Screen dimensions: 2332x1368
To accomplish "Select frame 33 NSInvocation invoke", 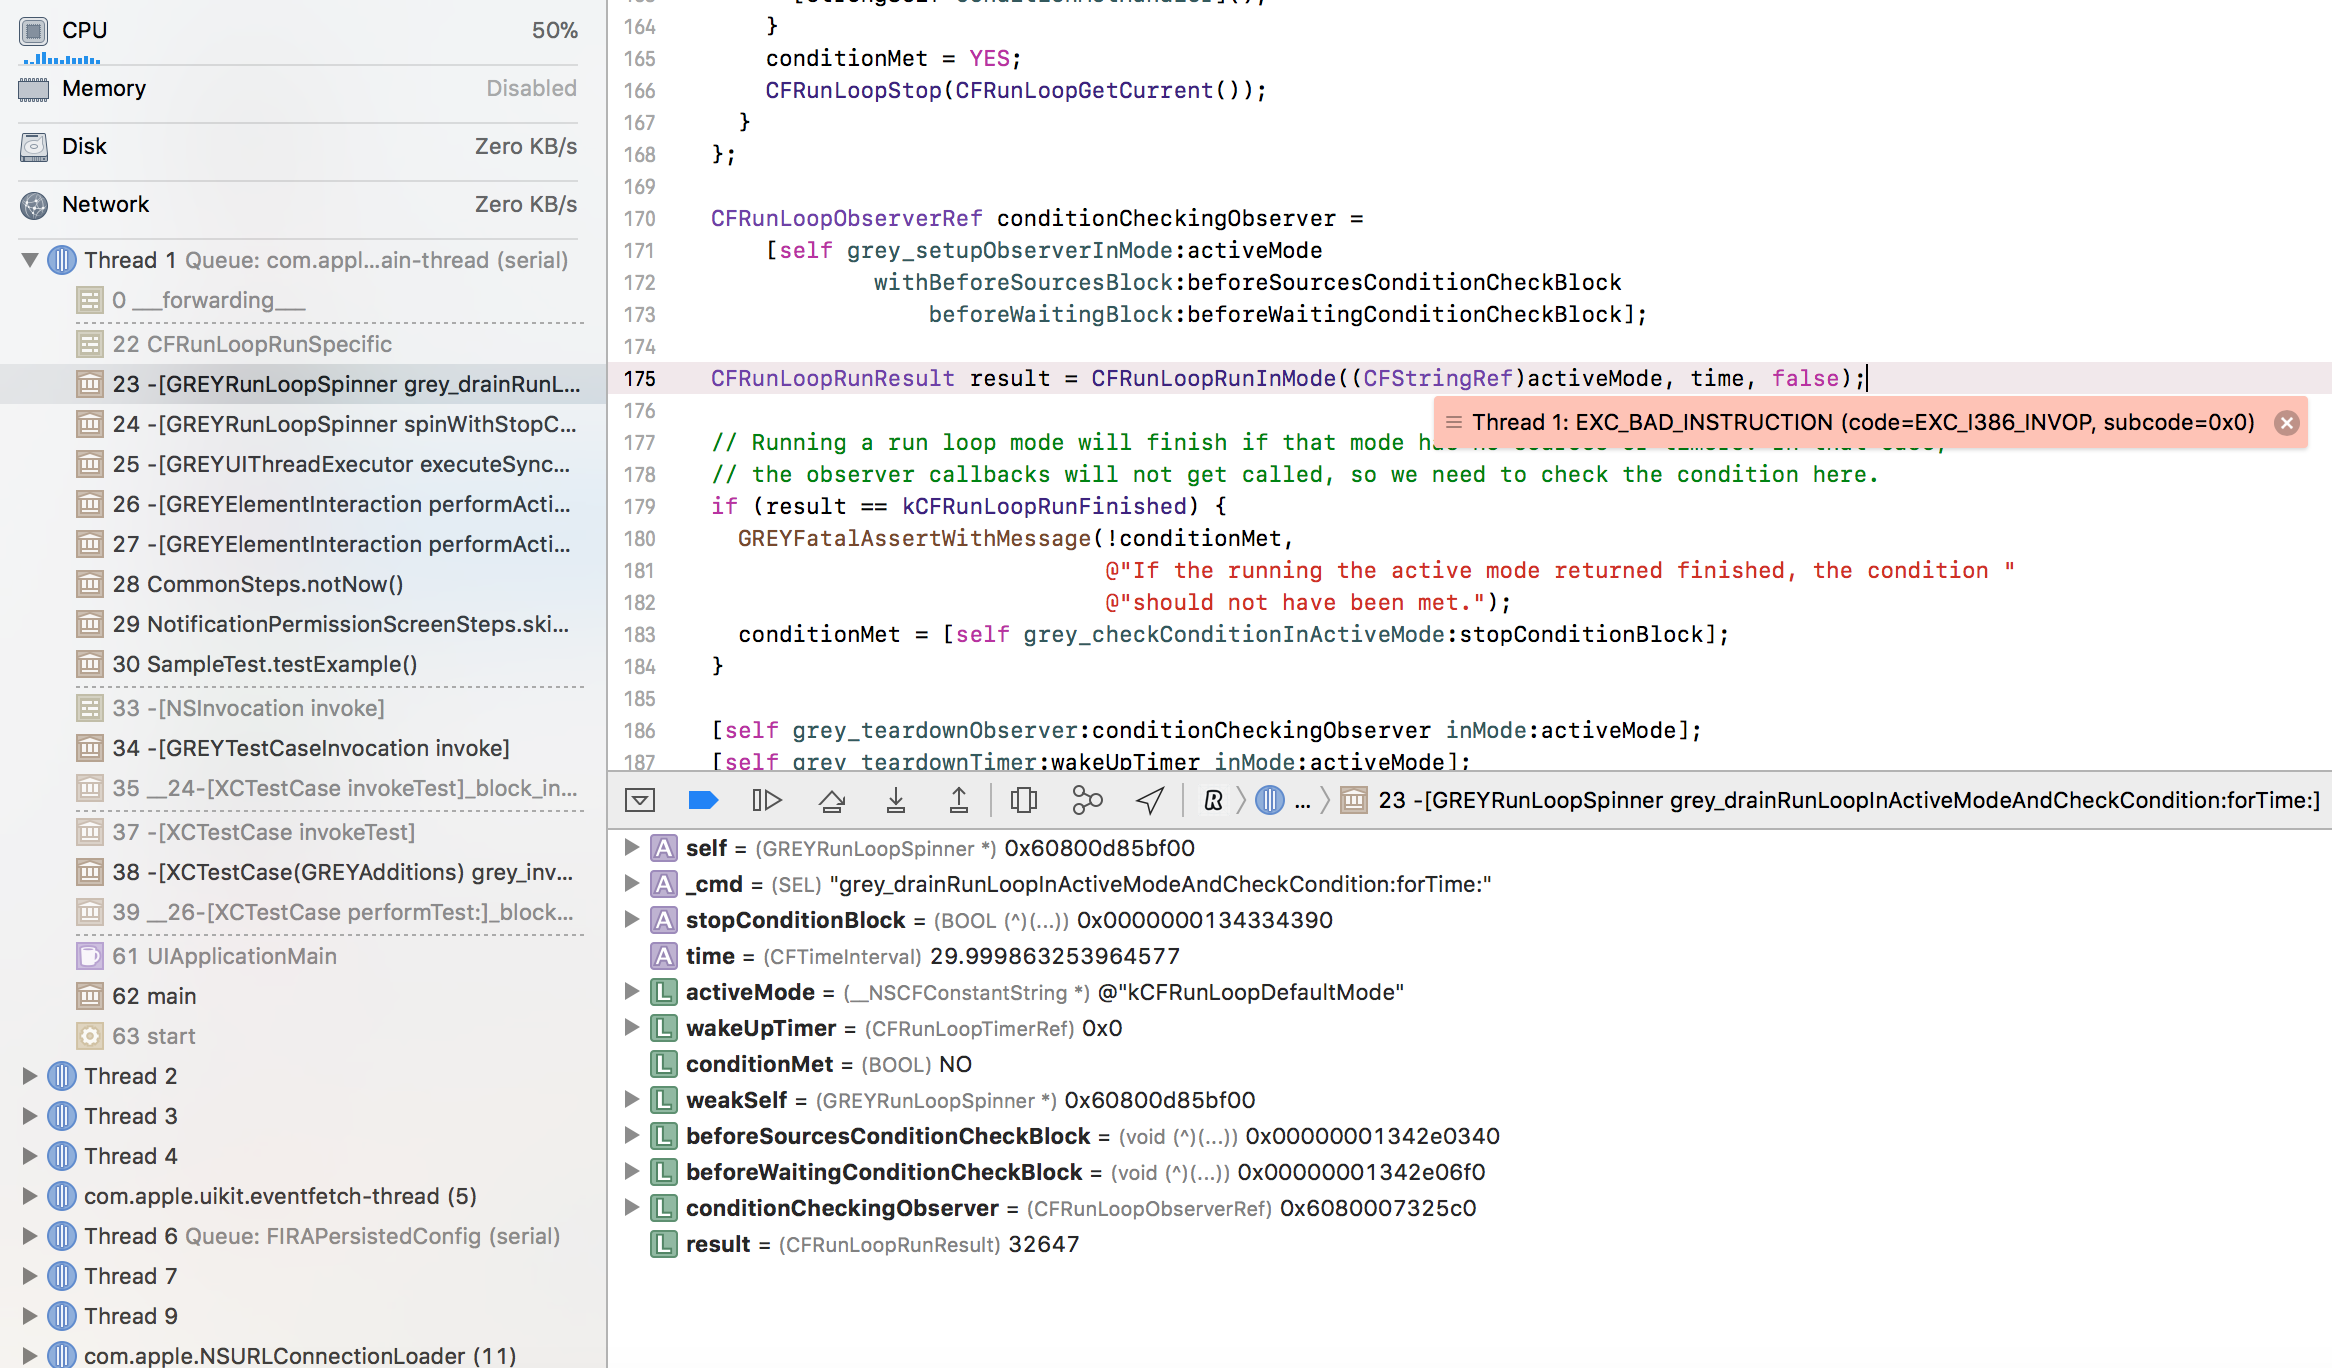I will coord(303,708).
